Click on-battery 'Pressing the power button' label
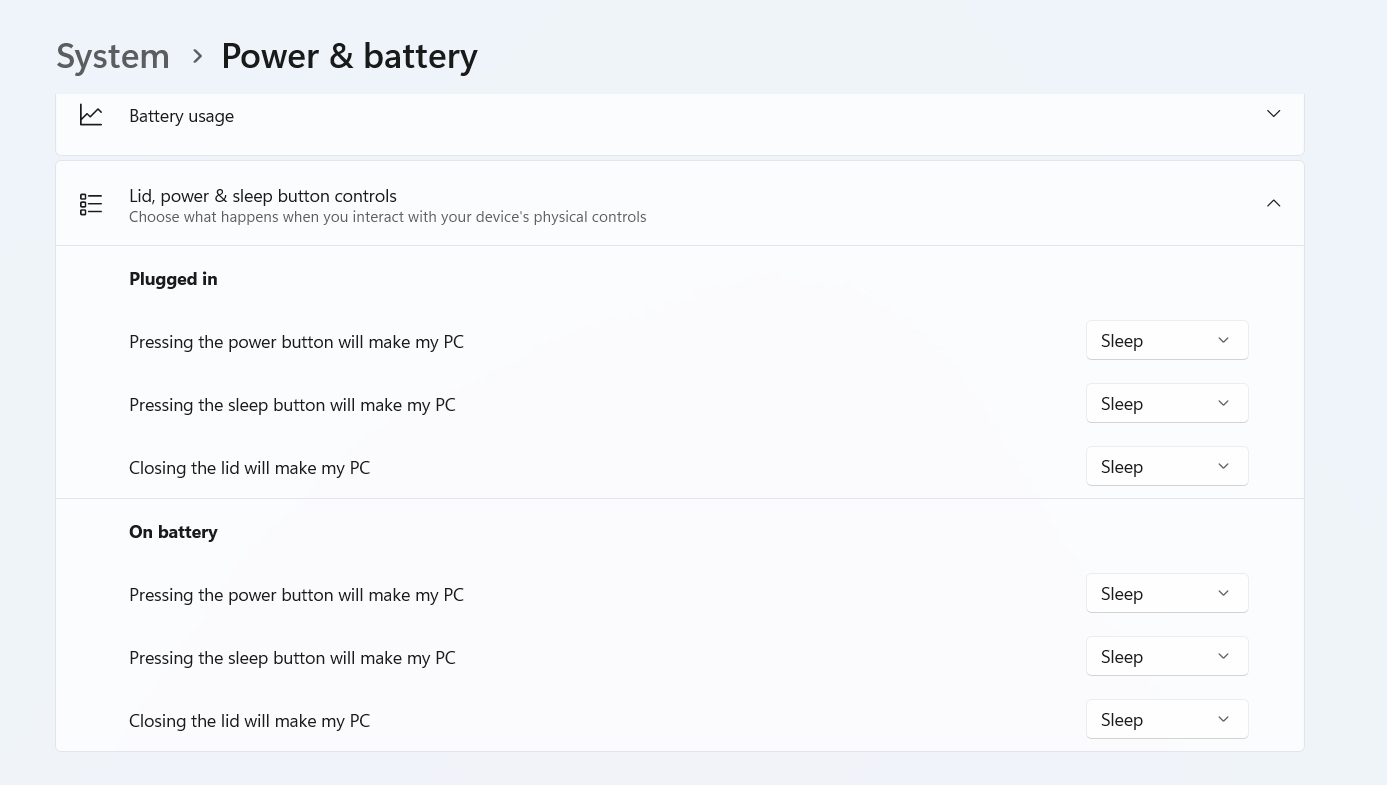Screen dimensions: 1387x785 [x=296, y=595]
